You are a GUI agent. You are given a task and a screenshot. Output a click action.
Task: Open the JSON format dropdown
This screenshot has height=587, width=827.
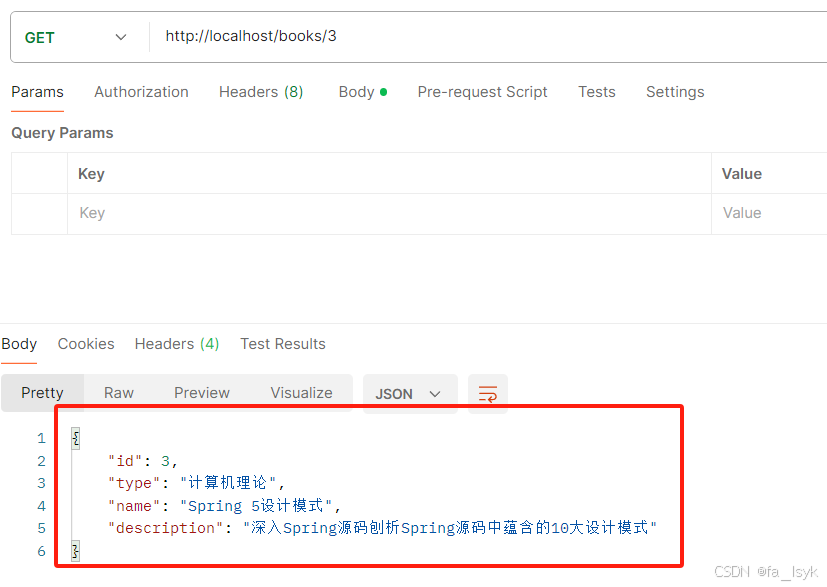tap(410, 394)
